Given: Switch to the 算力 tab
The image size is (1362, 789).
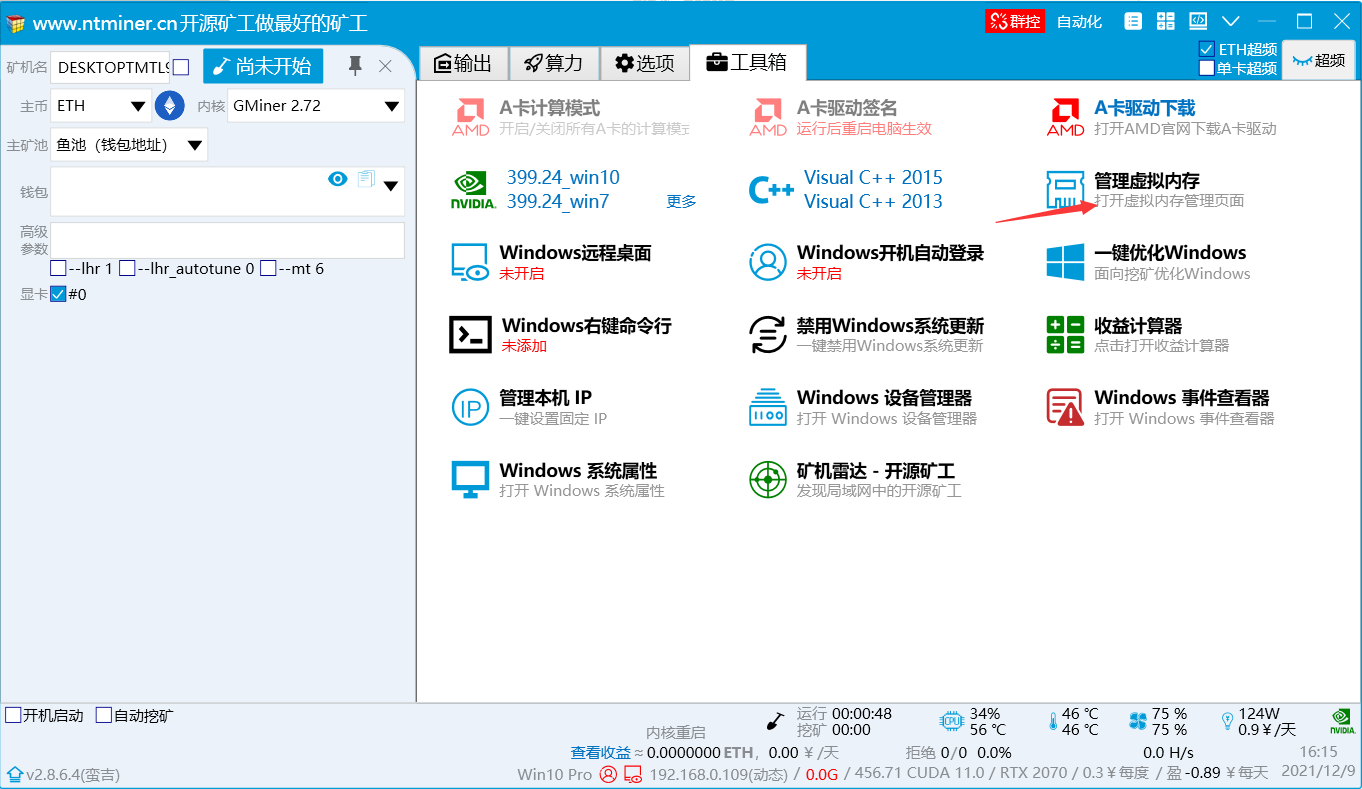Looking at the screenshot, I should click(x=554, y=63).
